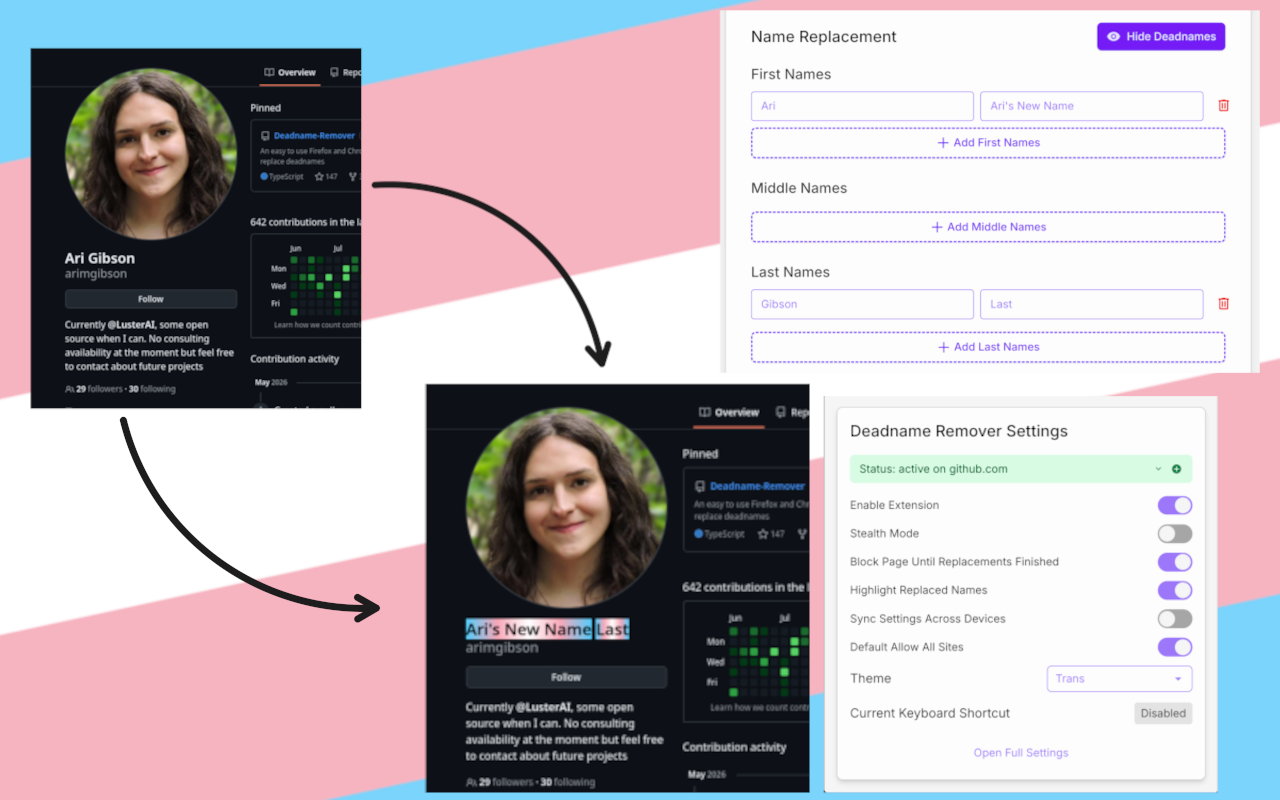This screenshot has width=1280, height=800.
Task: Click the Ari Gibson profile name heading
Action: coord(100,258)
